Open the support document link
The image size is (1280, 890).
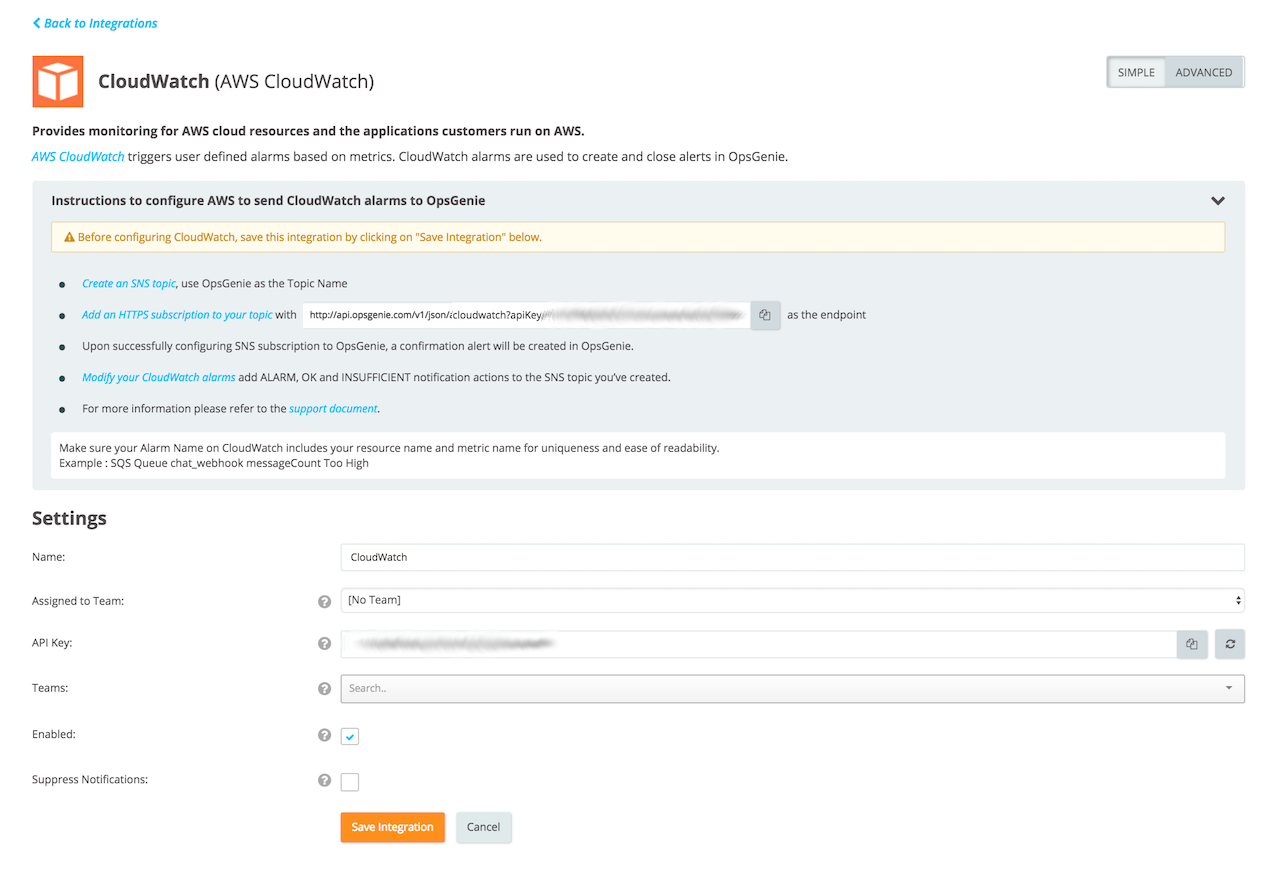333,409
